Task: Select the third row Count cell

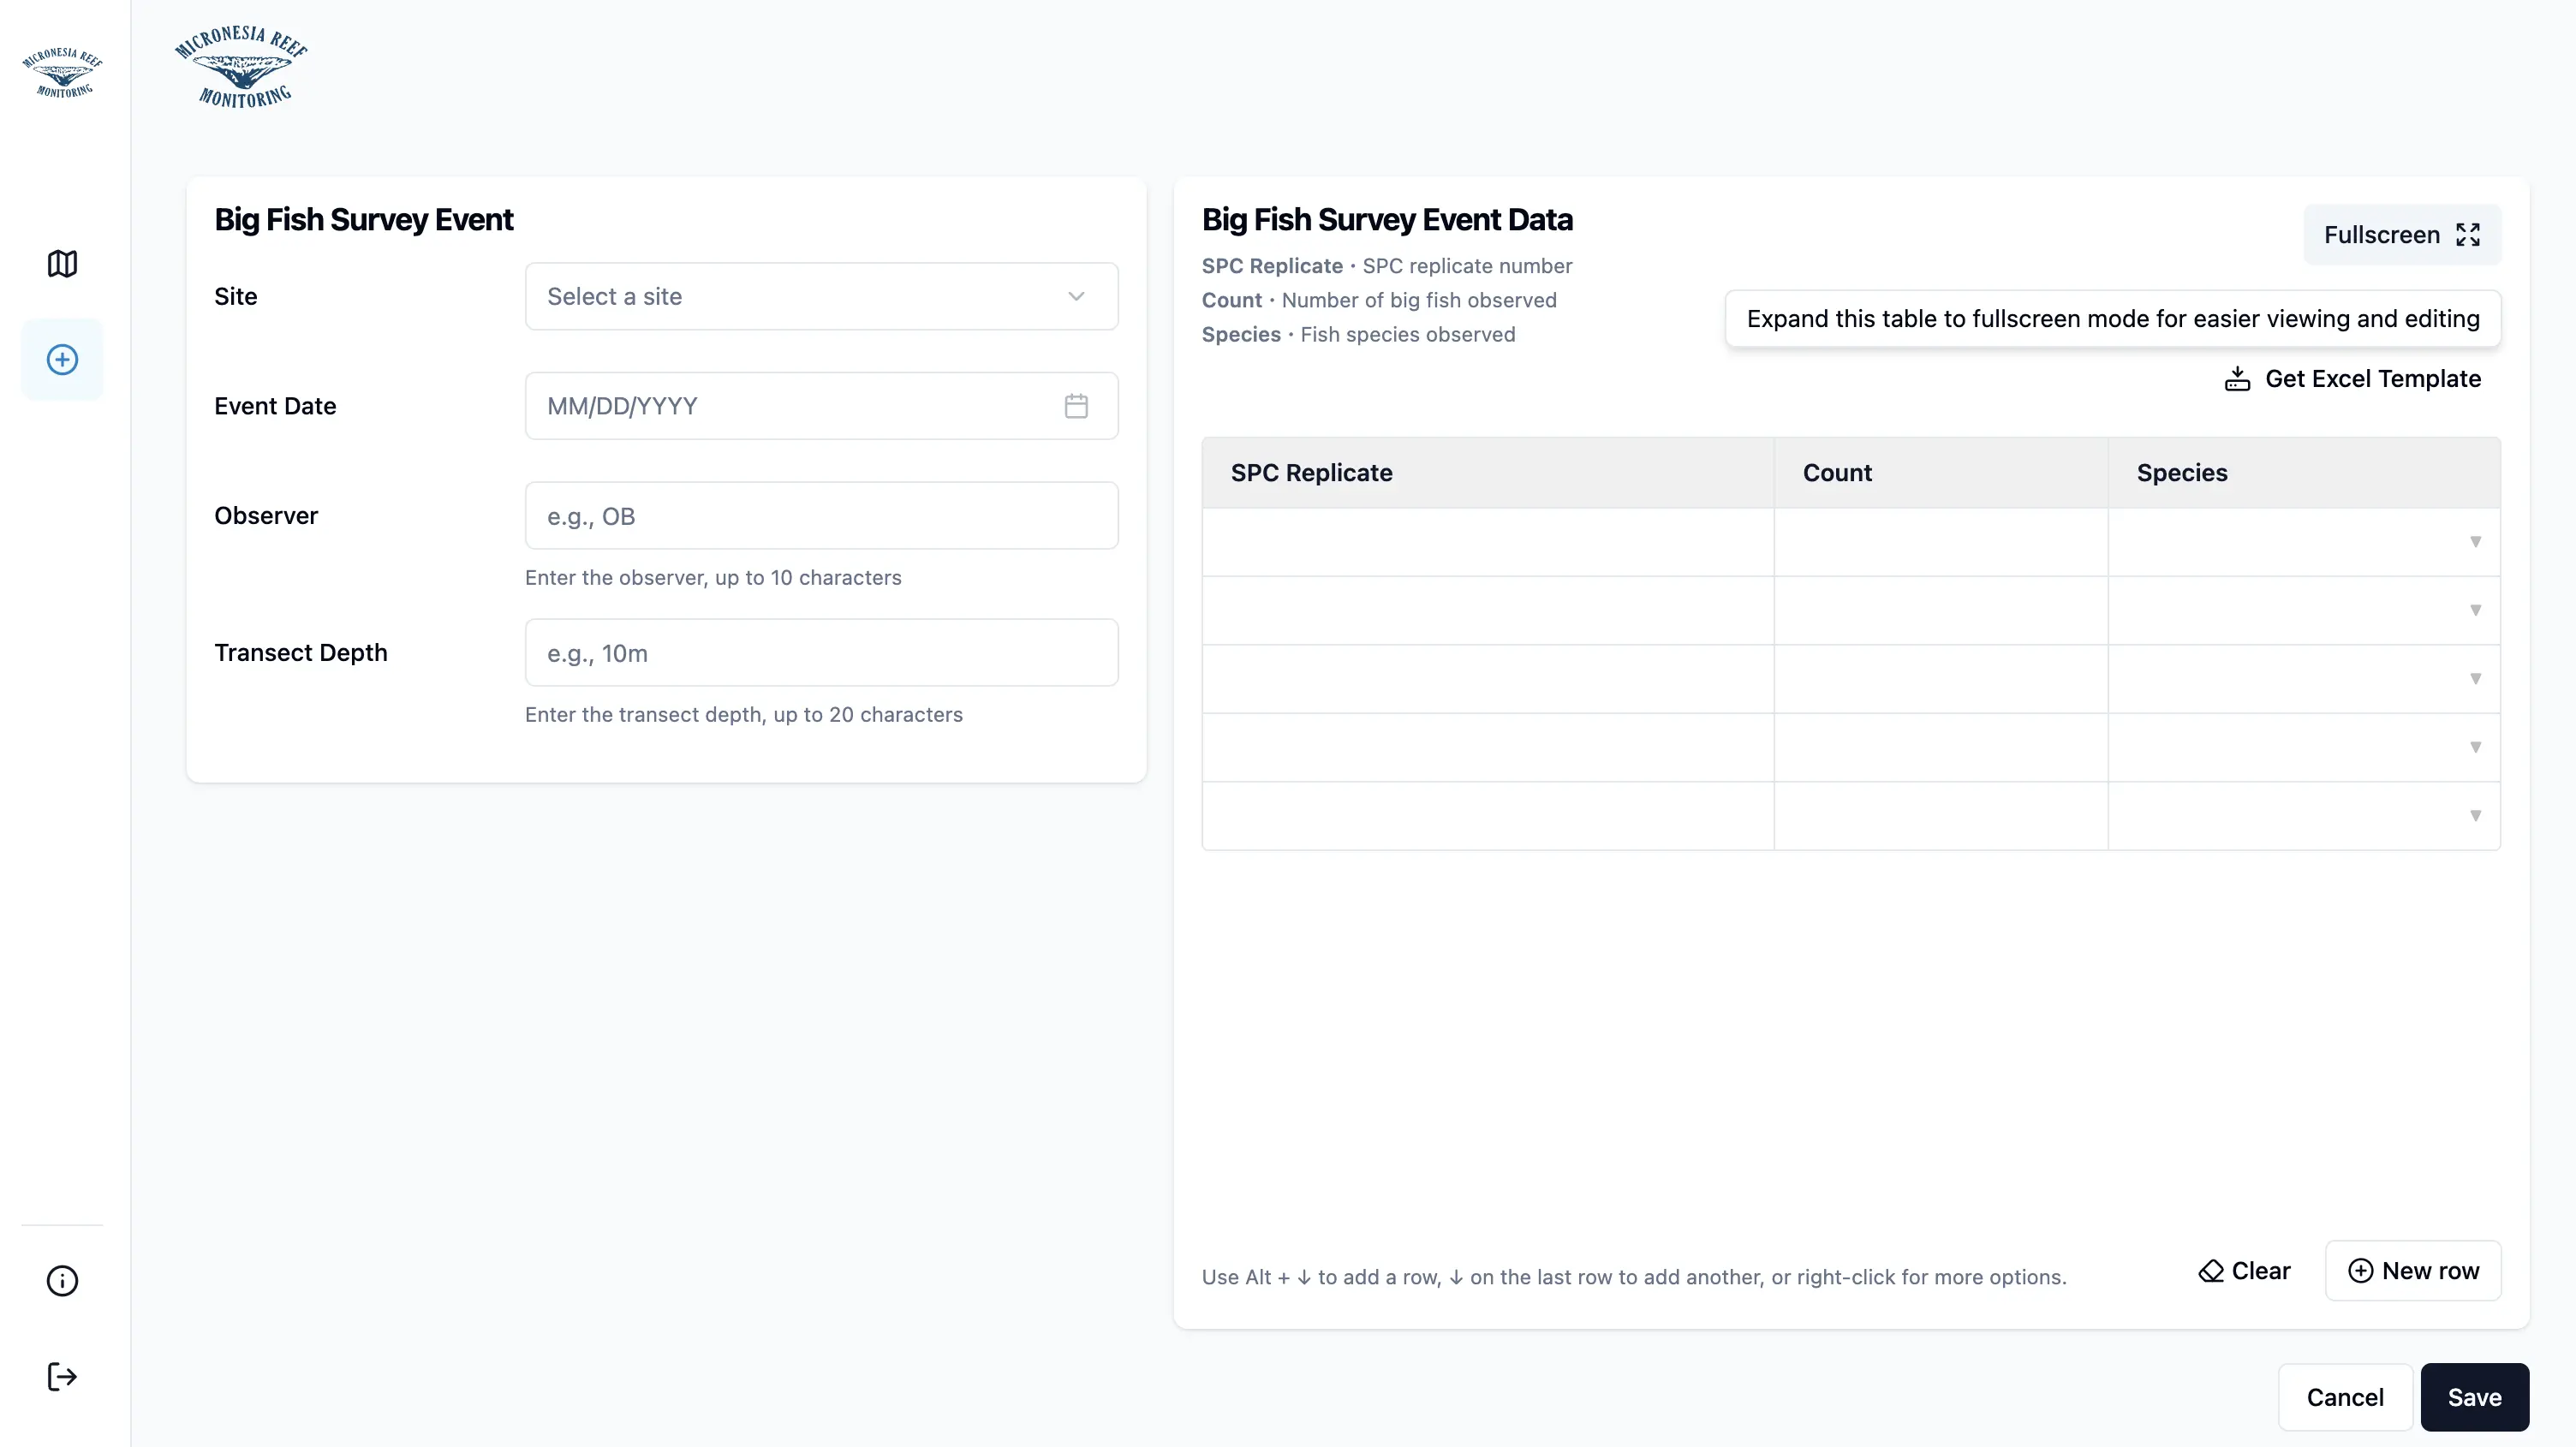Action: point(1941,679)
